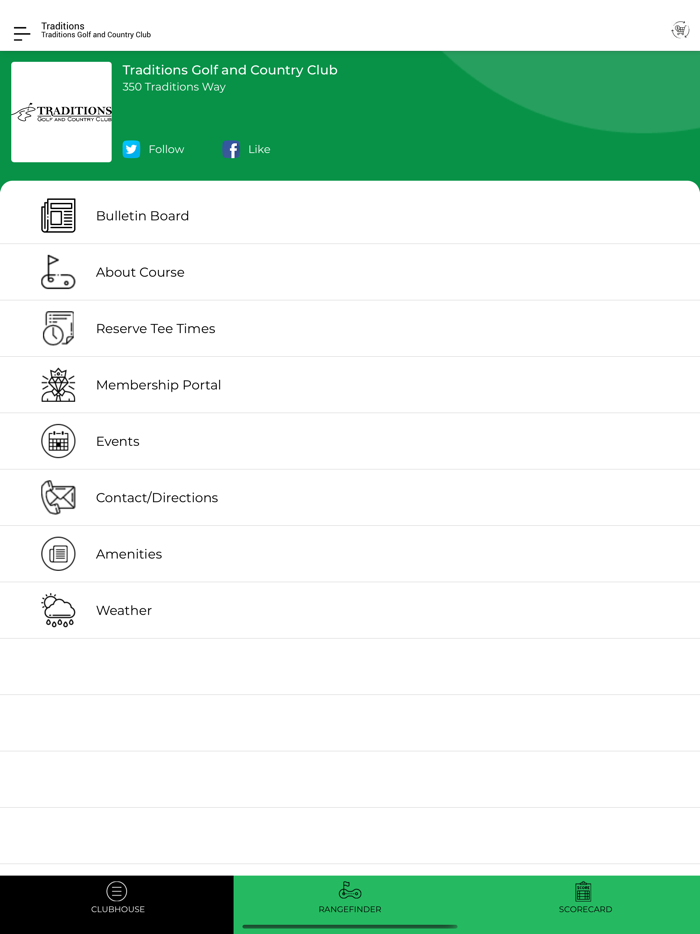Tap the Traditions club logo thumbnail
The width and height of the screenshot is (700, 934).
(61, 112)
